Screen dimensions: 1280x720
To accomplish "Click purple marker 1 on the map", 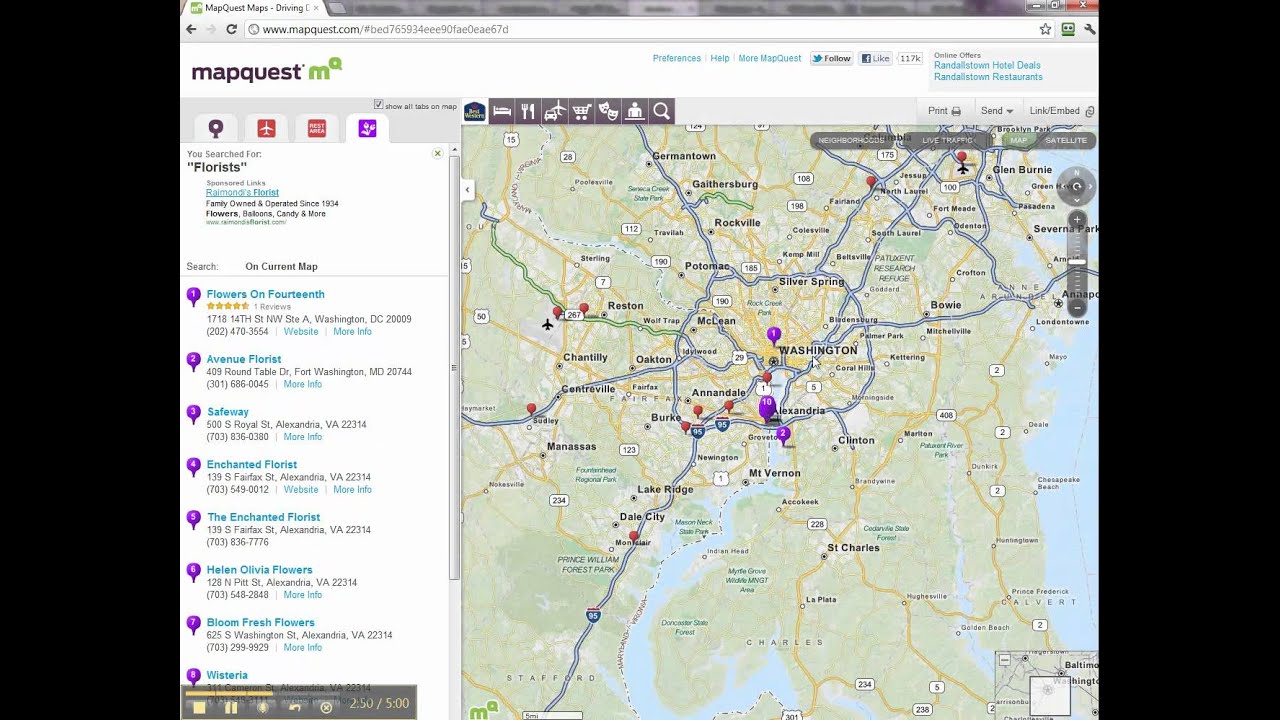I will 773,334.
